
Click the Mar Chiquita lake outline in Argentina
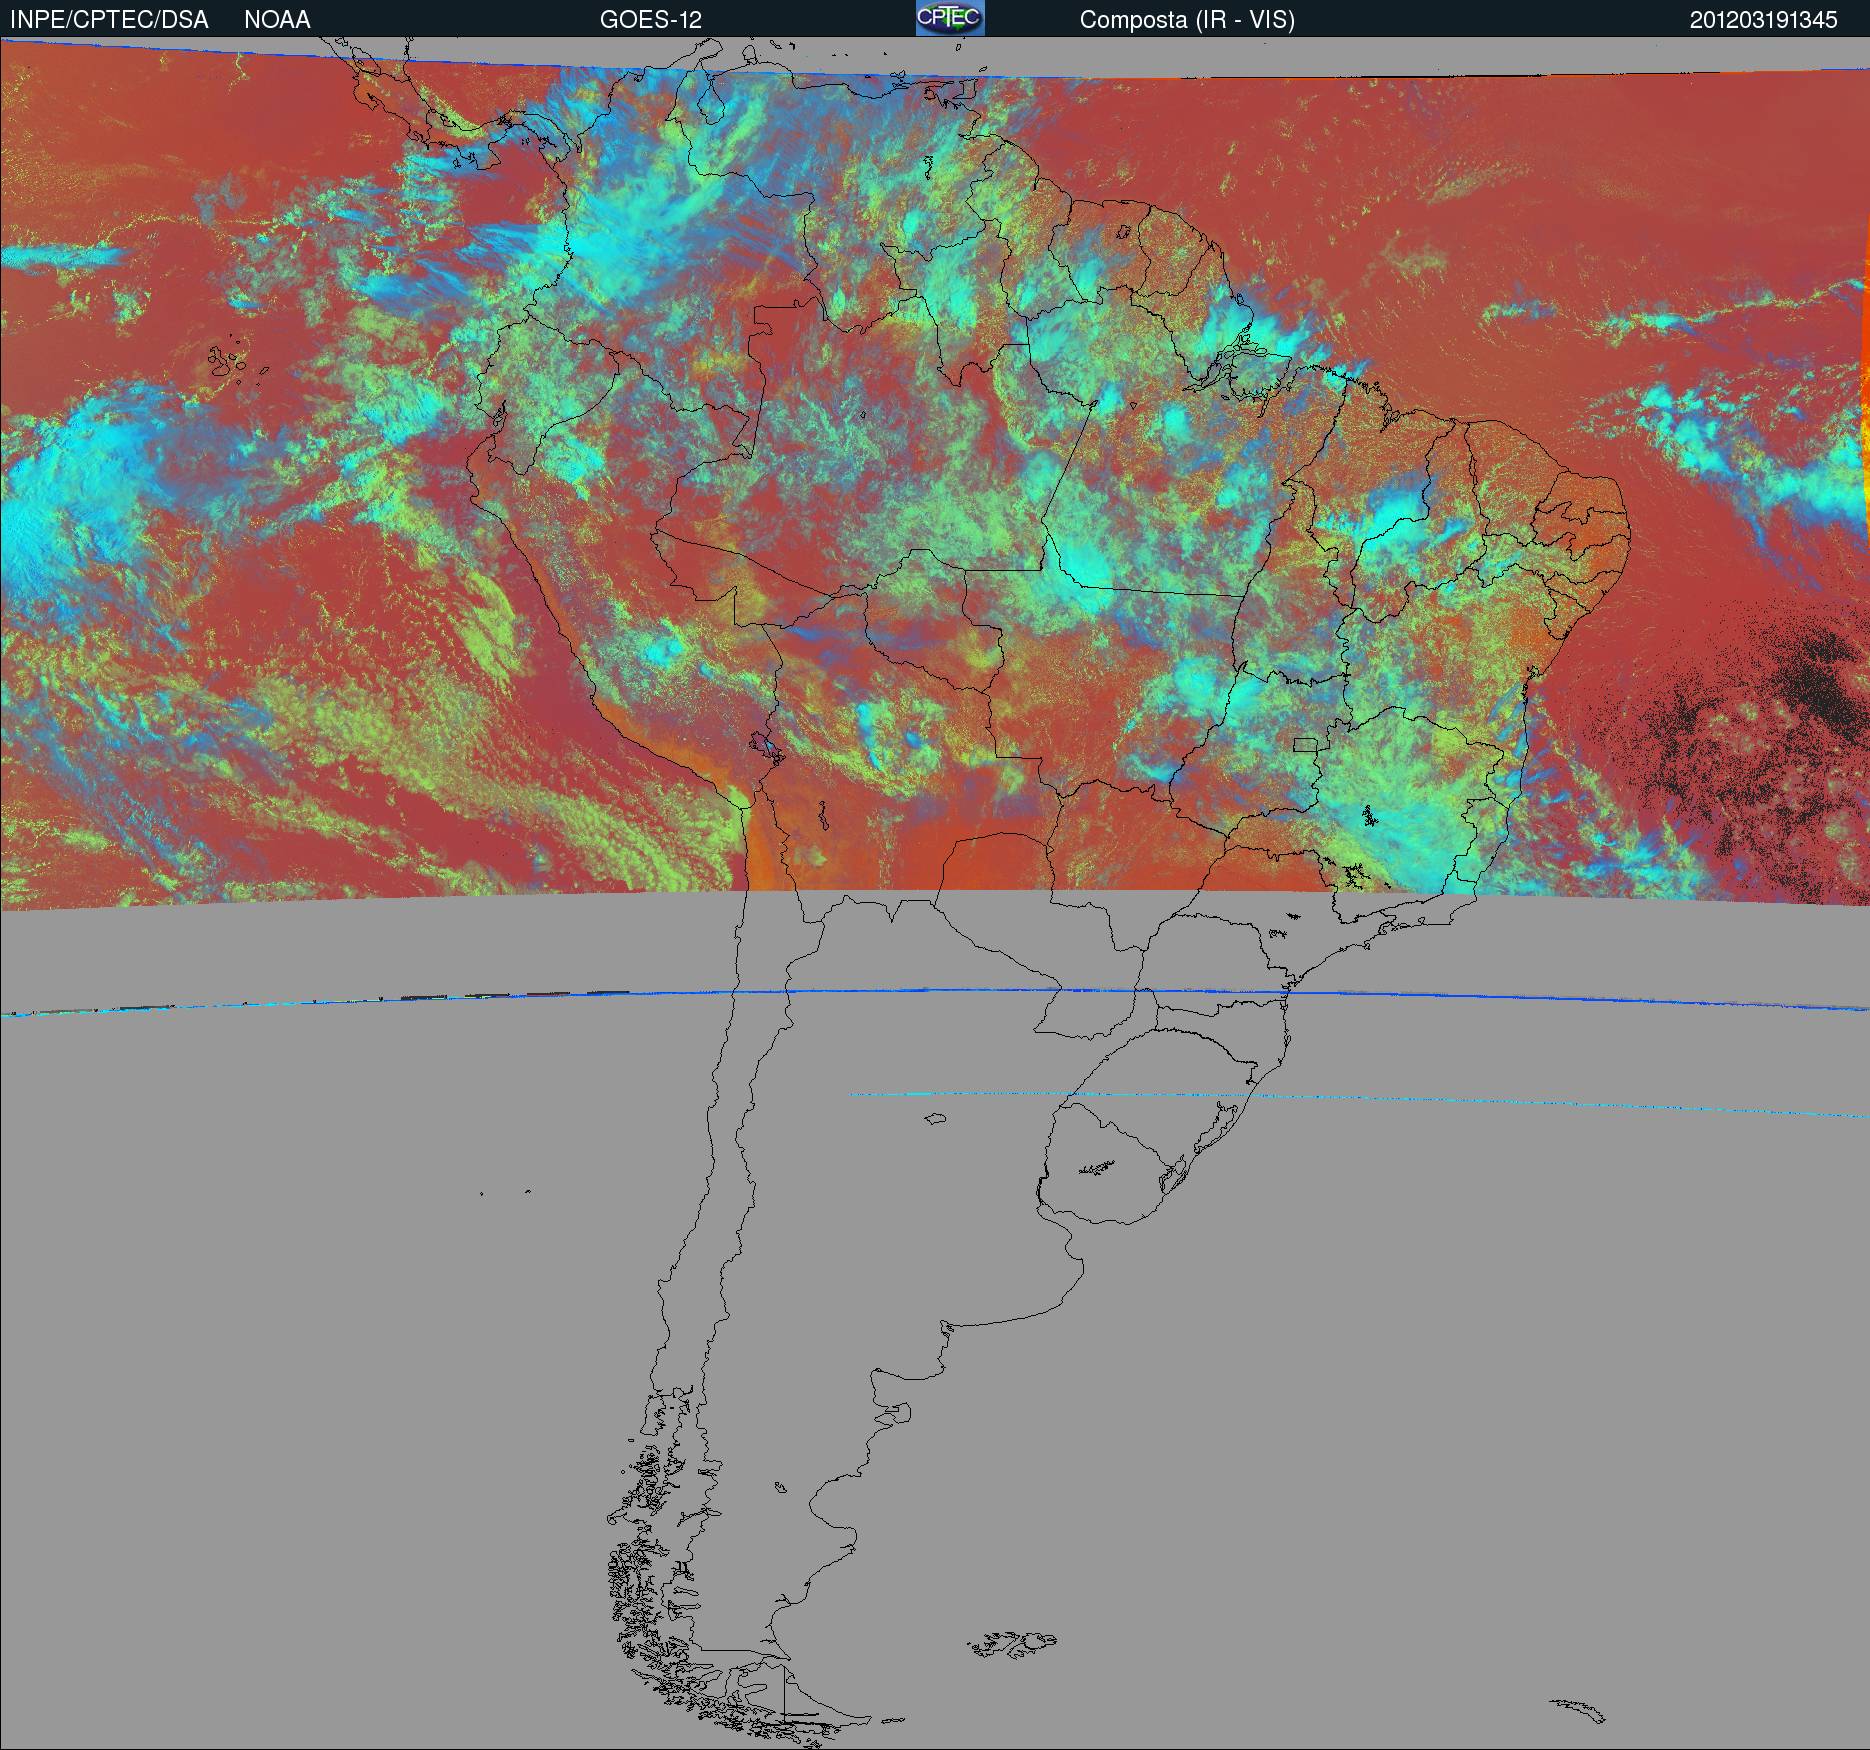(x=936, y=1119)
